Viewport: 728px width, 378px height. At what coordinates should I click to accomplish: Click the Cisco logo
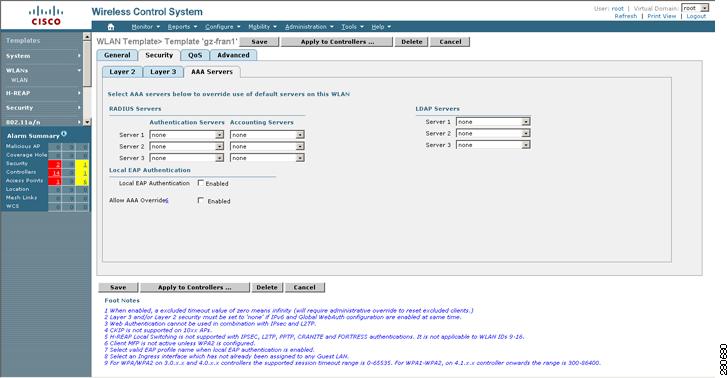(46, 15)
